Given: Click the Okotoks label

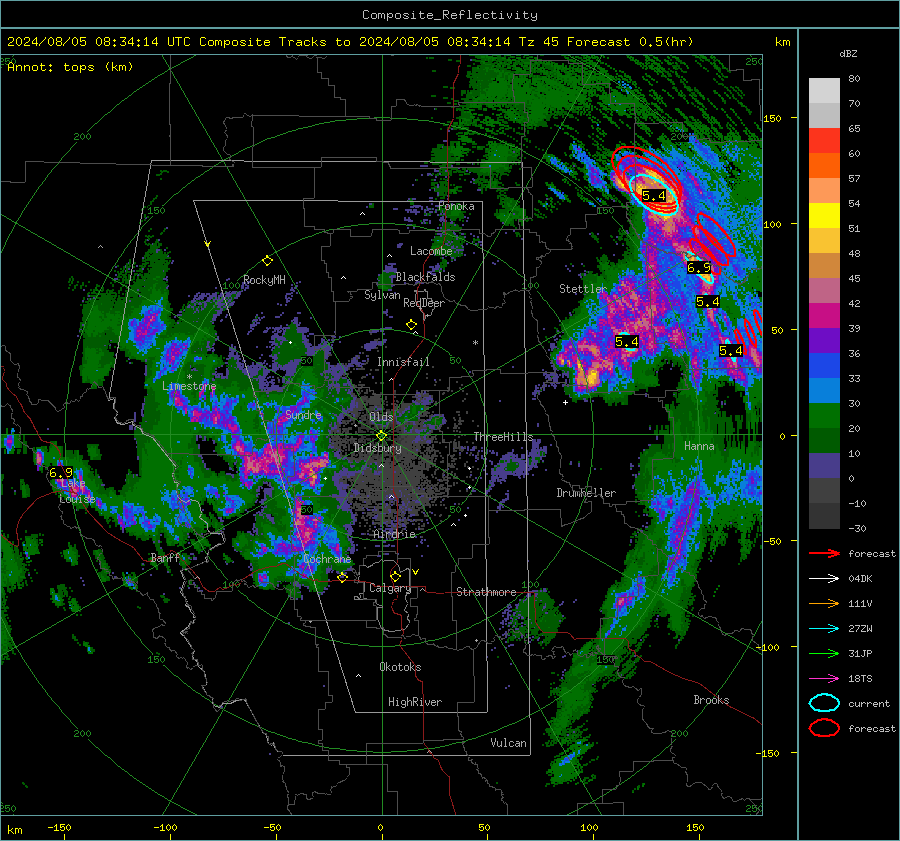Looking at the screenshot, I should pyautogui.click(x=400, y=667).
